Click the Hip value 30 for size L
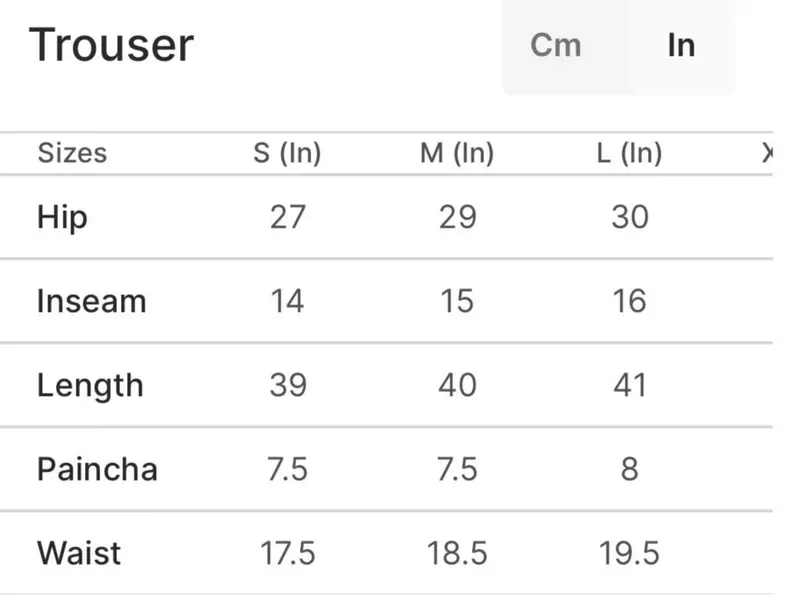Image resolution: width=800 pixels, height=600 pixels. click(629, 217)
